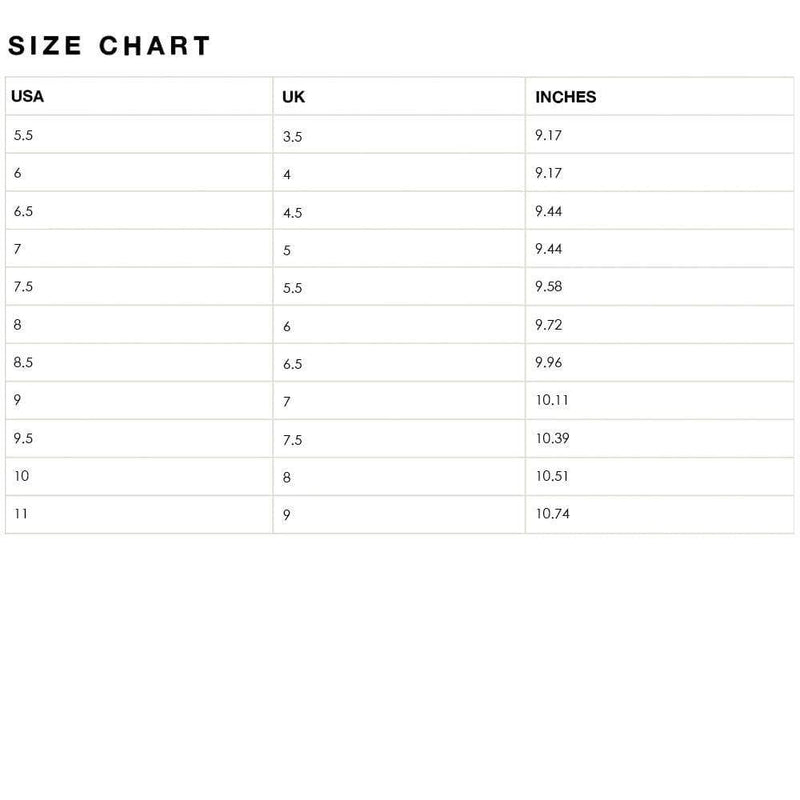Click the 9.96 inches cell

(660, 362)
